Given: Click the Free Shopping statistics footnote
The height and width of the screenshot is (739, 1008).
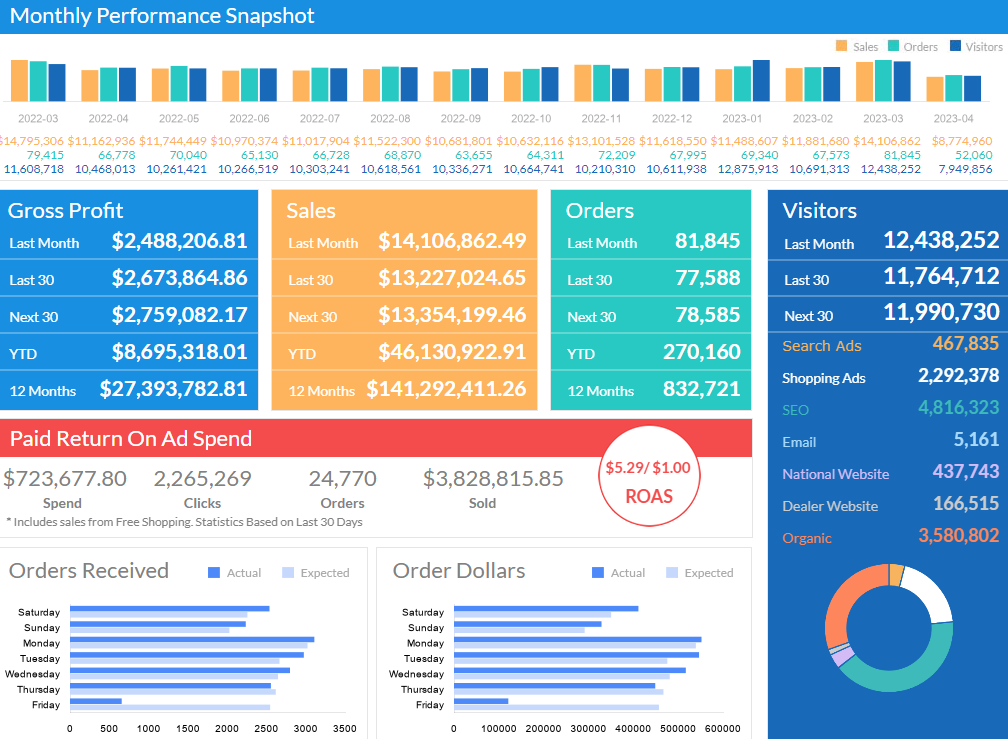Looking at the screenshot, I should coord(184,522).
